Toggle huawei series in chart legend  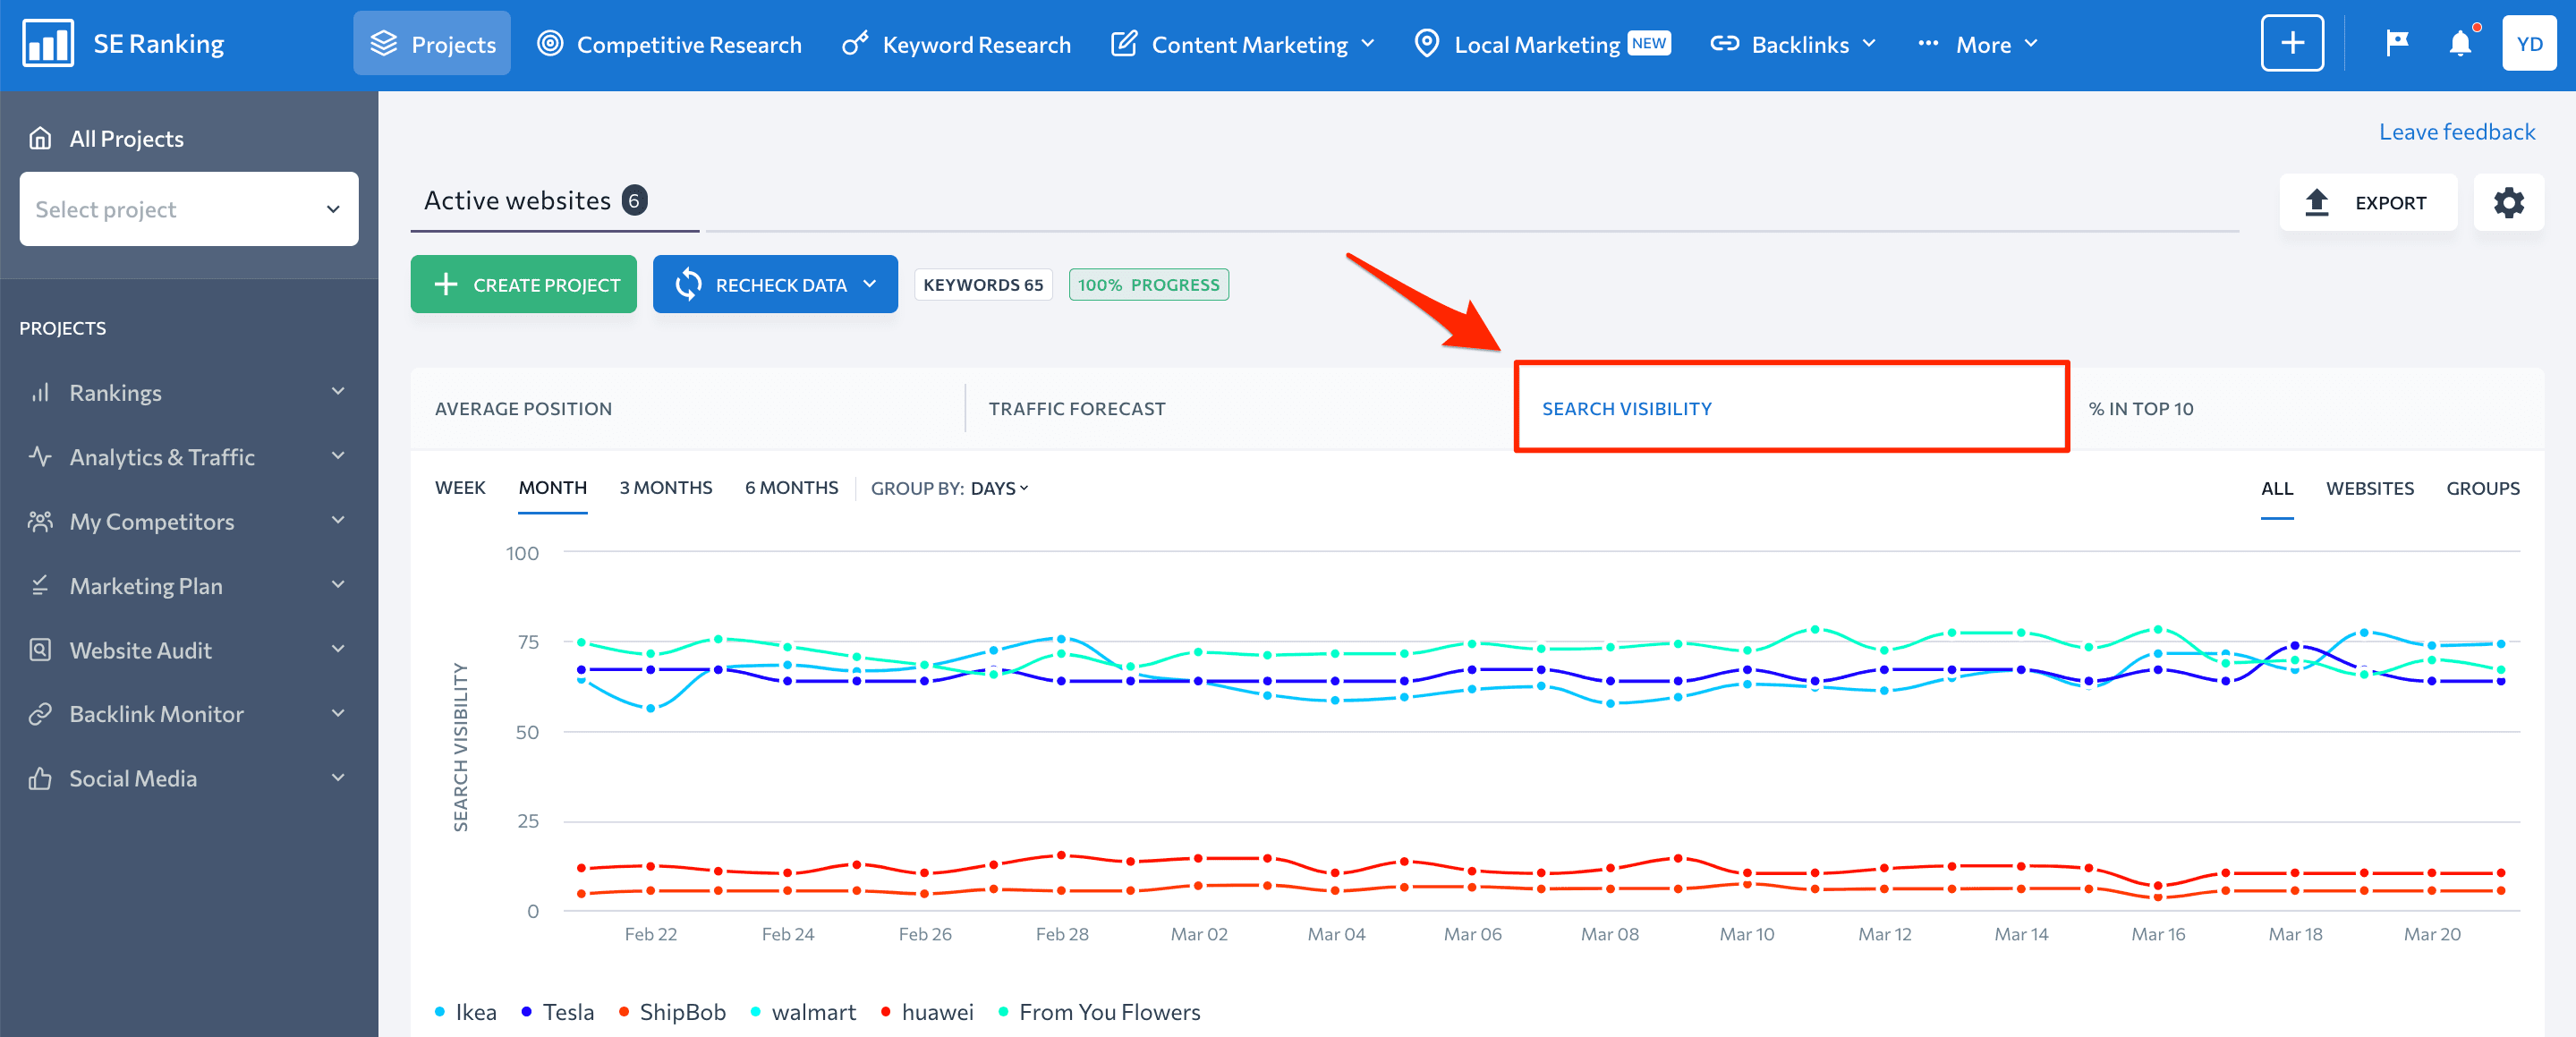tap(927, 1012)
